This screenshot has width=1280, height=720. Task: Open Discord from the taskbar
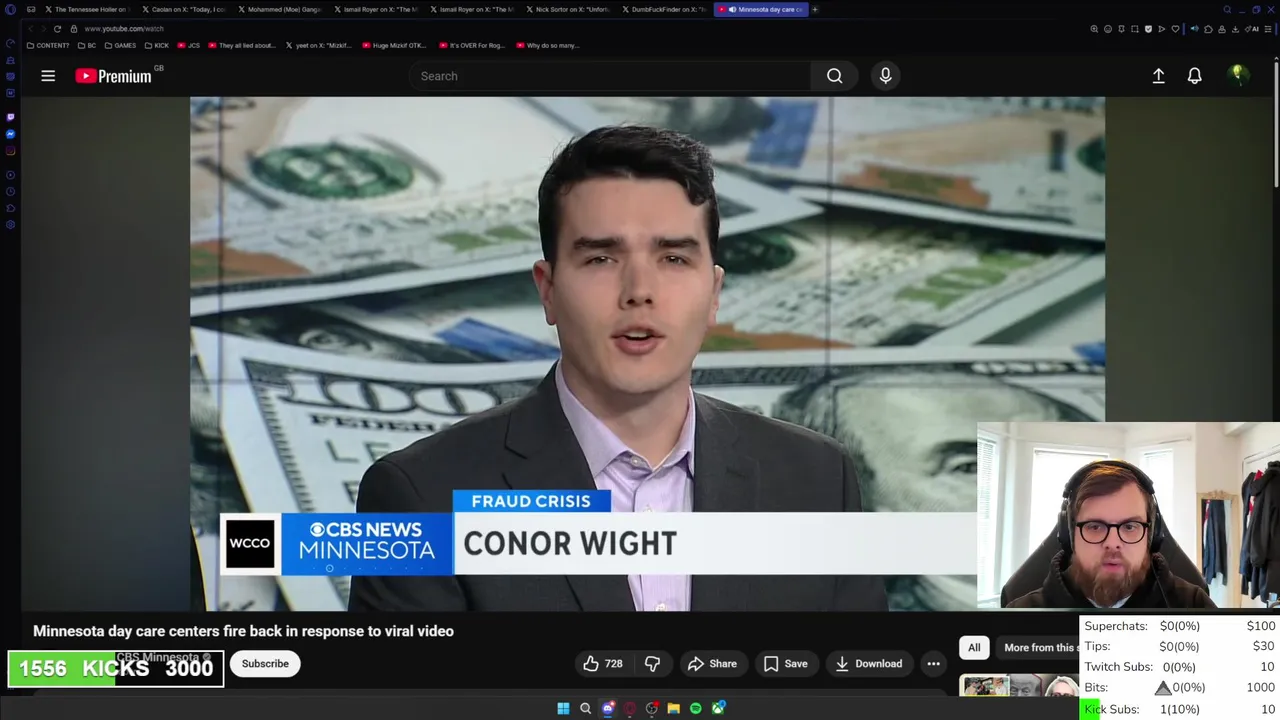tap(607, 708)
